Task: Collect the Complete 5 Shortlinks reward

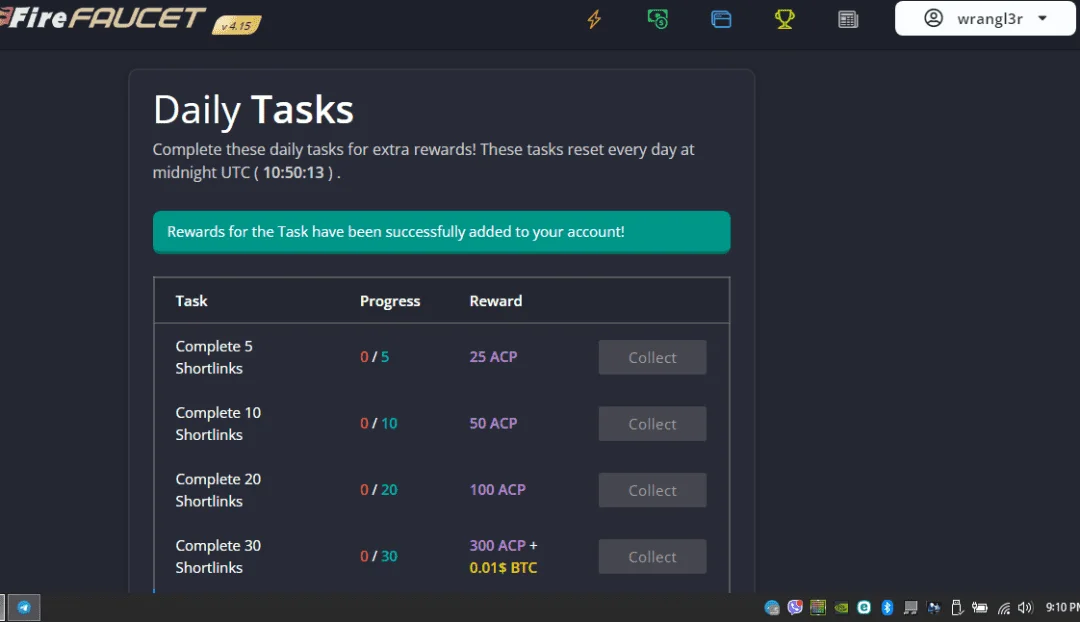Action: click(652, 357)
